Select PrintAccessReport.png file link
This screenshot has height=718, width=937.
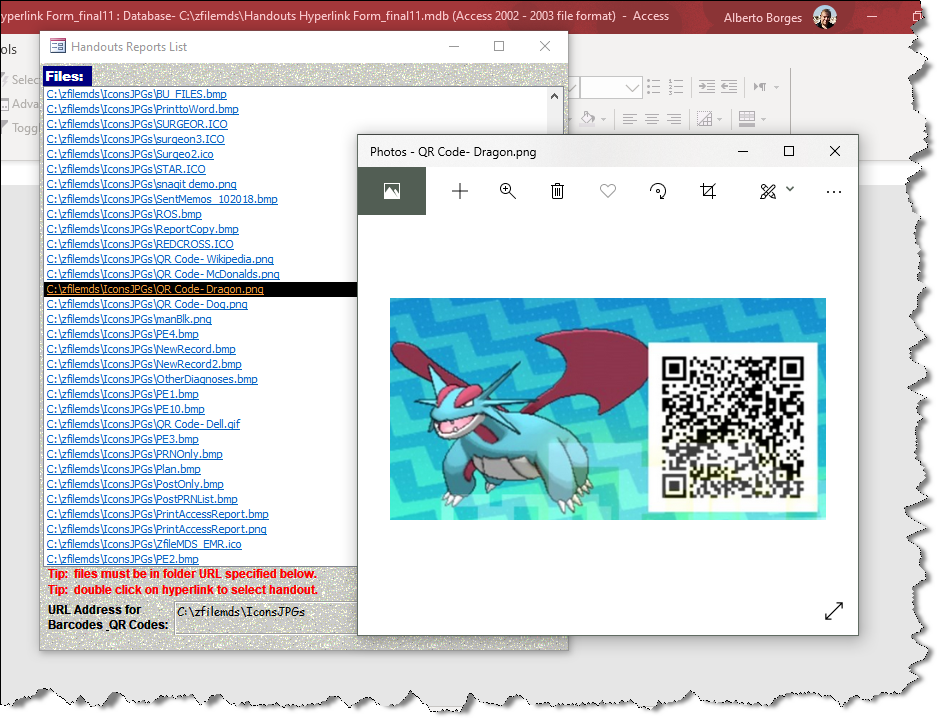[157, 529]
